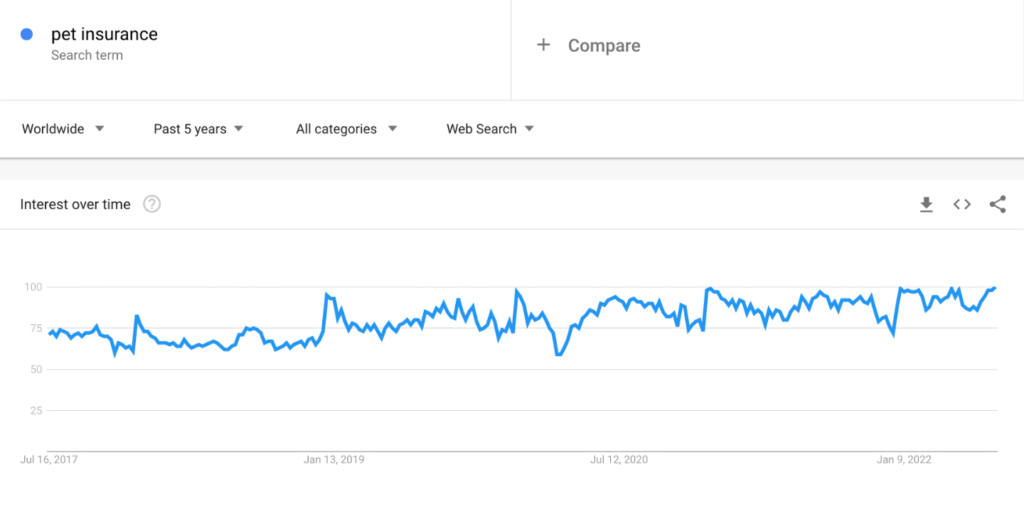Viewport: 1024px width, 521px height.
Task: Open the Past 5 years time range dropdown
Action: tap(199, 129)
